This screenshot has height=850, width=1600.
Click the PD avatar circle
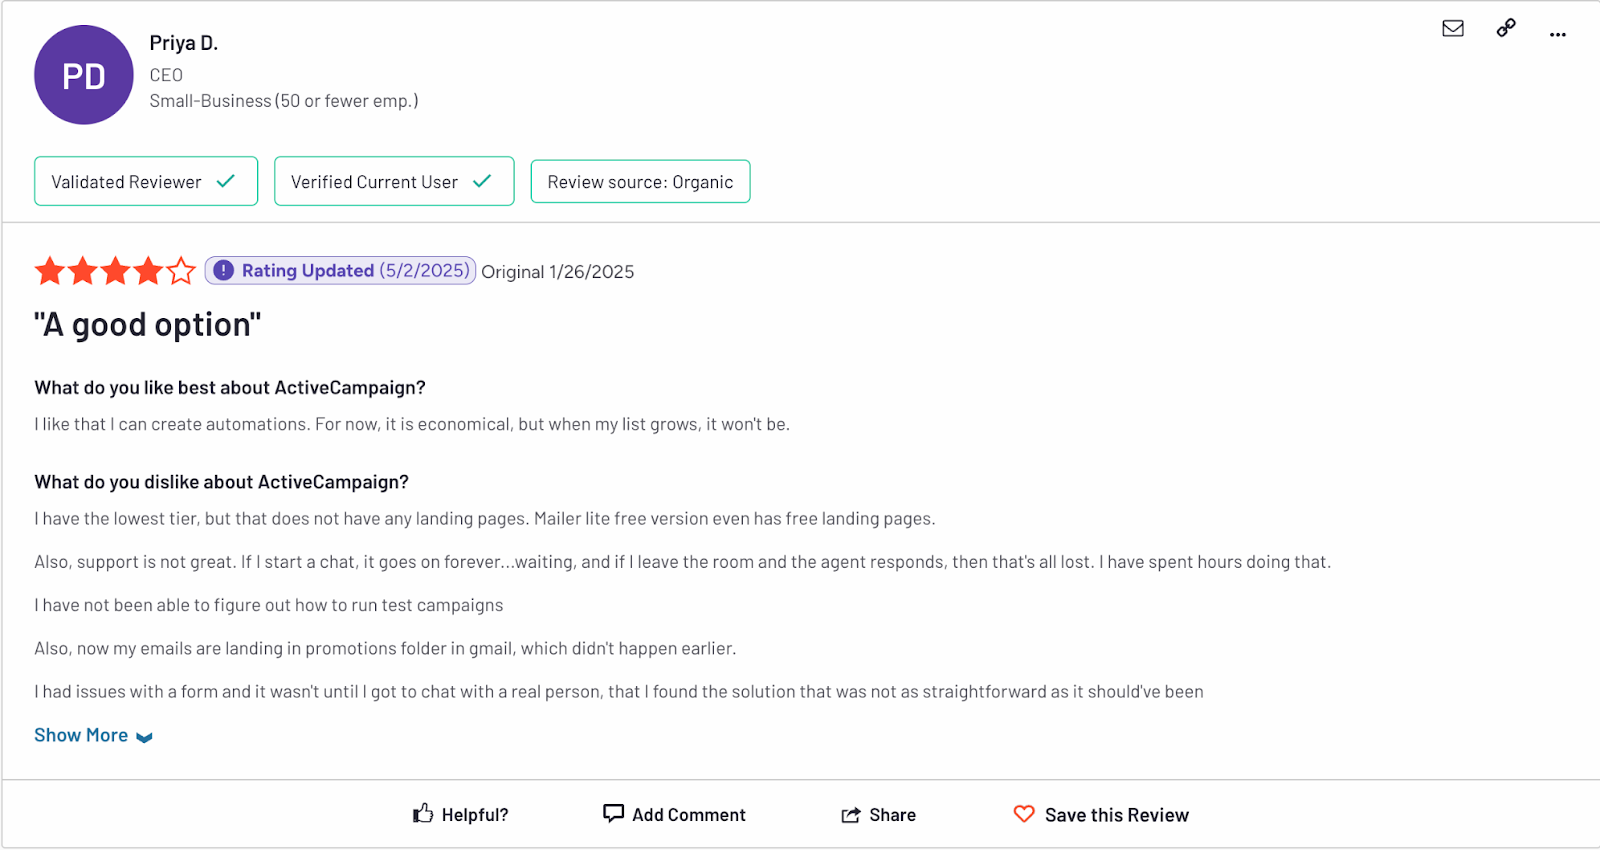84,75
